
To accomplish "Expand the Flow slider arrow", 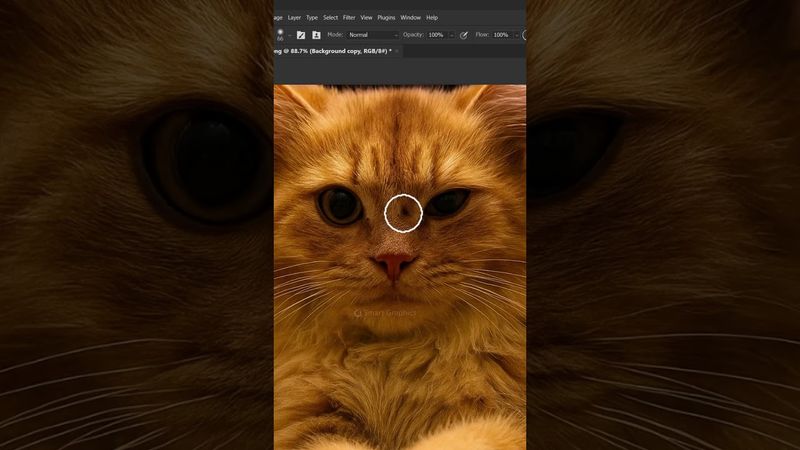I will click(517, 35).
